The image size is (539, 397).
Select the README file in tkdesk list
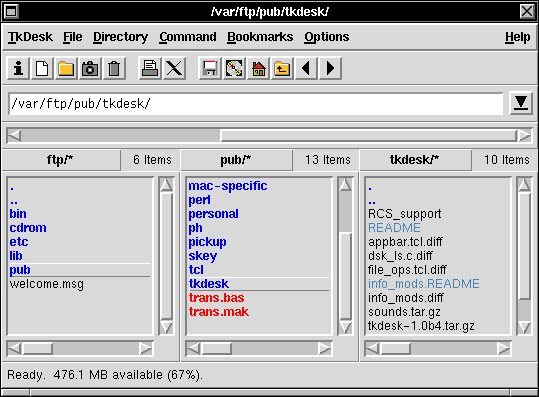coord(394,228)
